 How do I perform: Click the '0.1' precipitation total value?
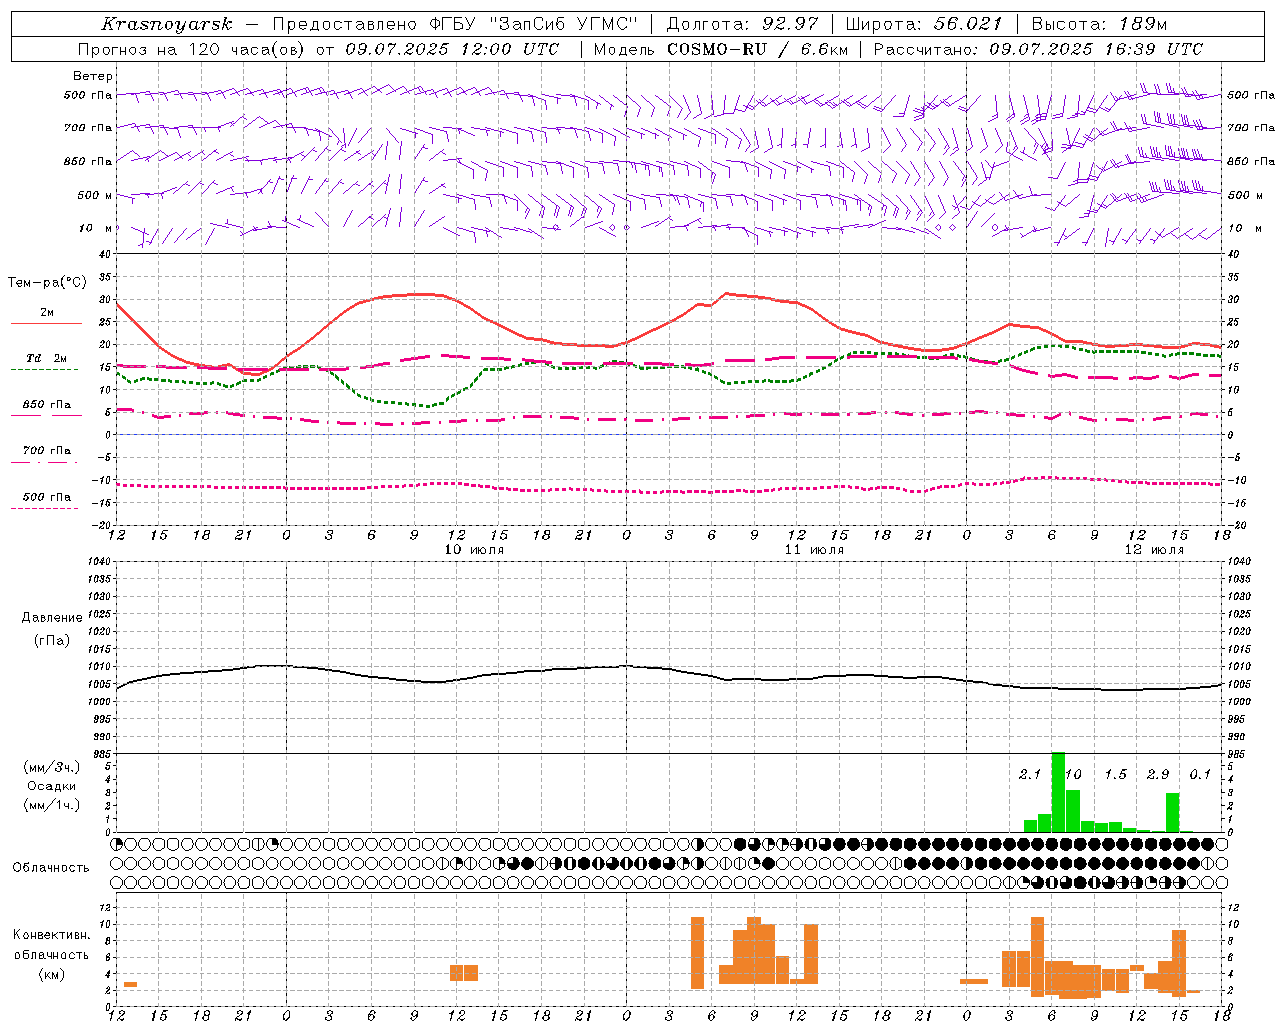point(1200,775)
